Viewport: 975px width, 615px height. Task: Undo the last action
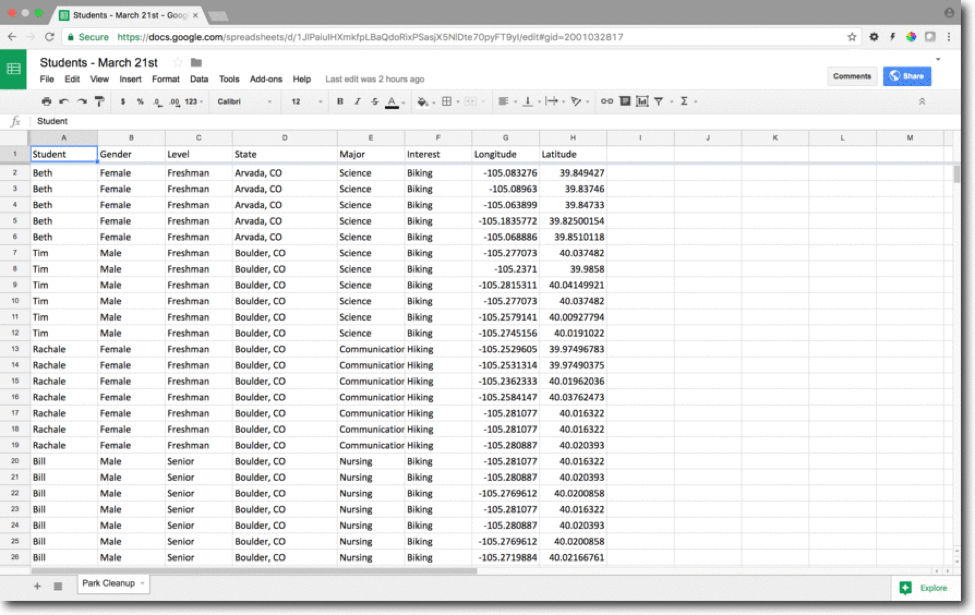[64, 101]
